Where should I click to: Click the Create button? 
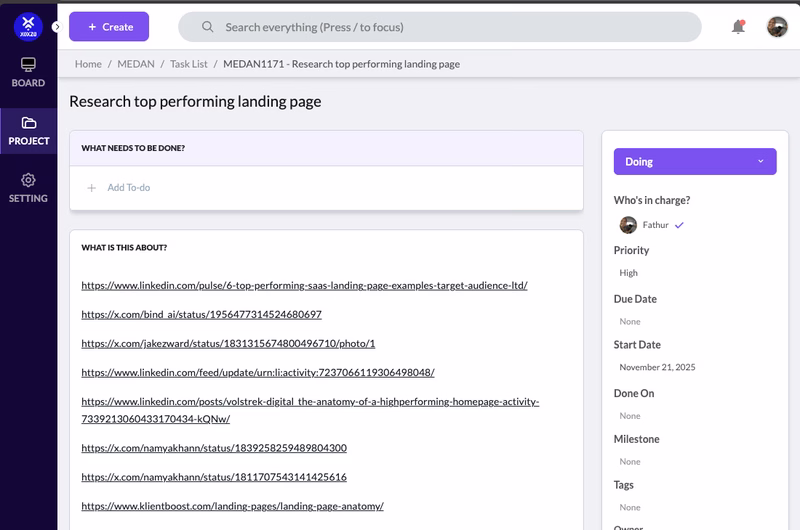109,27
